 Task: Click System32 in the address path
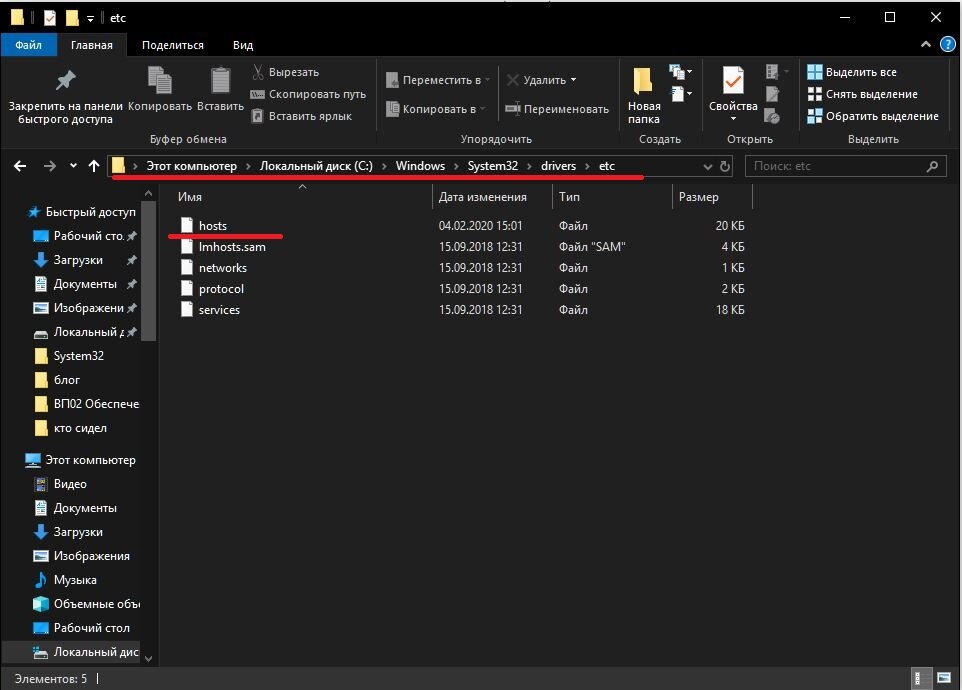[x=493, y=166]
